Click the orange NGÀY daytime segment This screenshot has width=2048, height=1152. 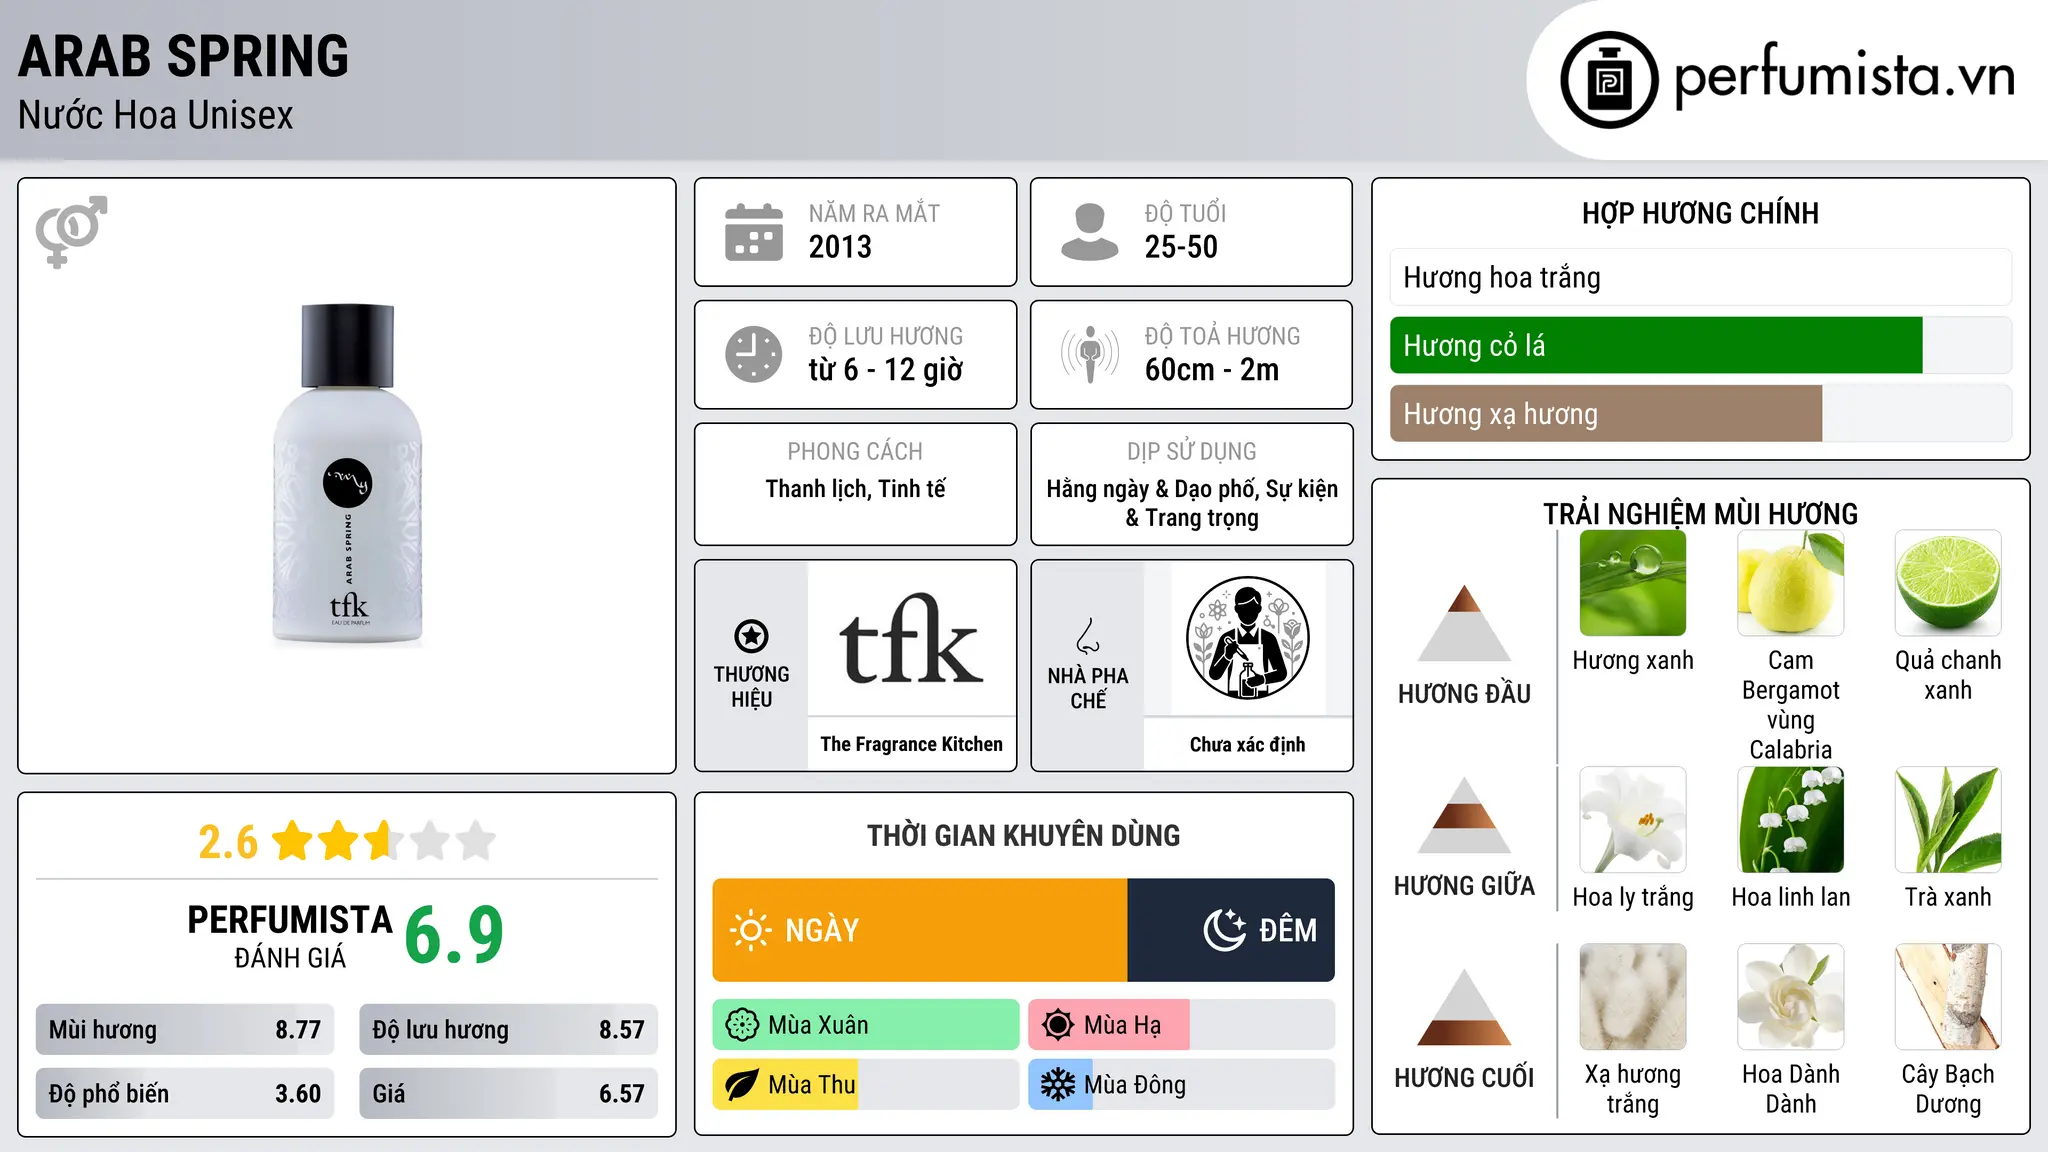(x=920, y=930)
